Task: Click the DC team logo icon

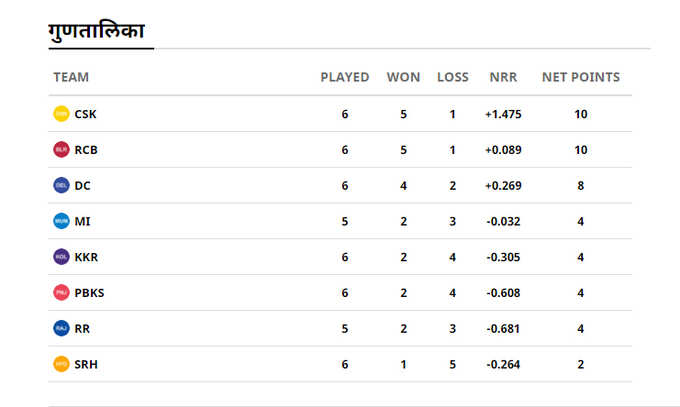Action: coord(61,185)
